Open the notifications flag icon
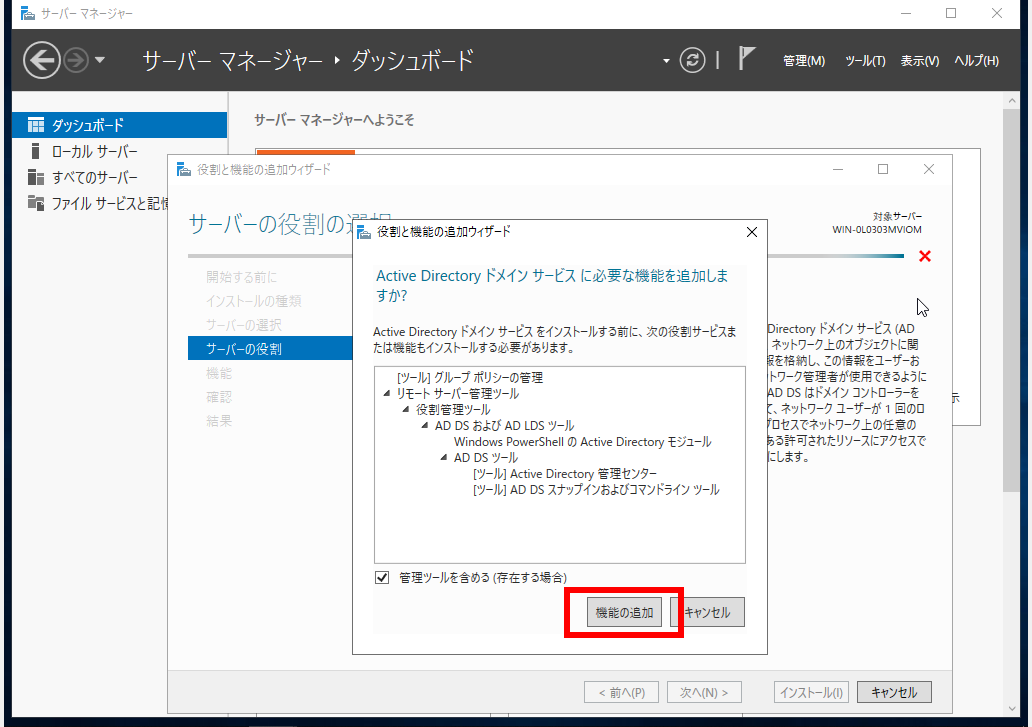This screenshot has width=1032, height=727. pos(746,59)
